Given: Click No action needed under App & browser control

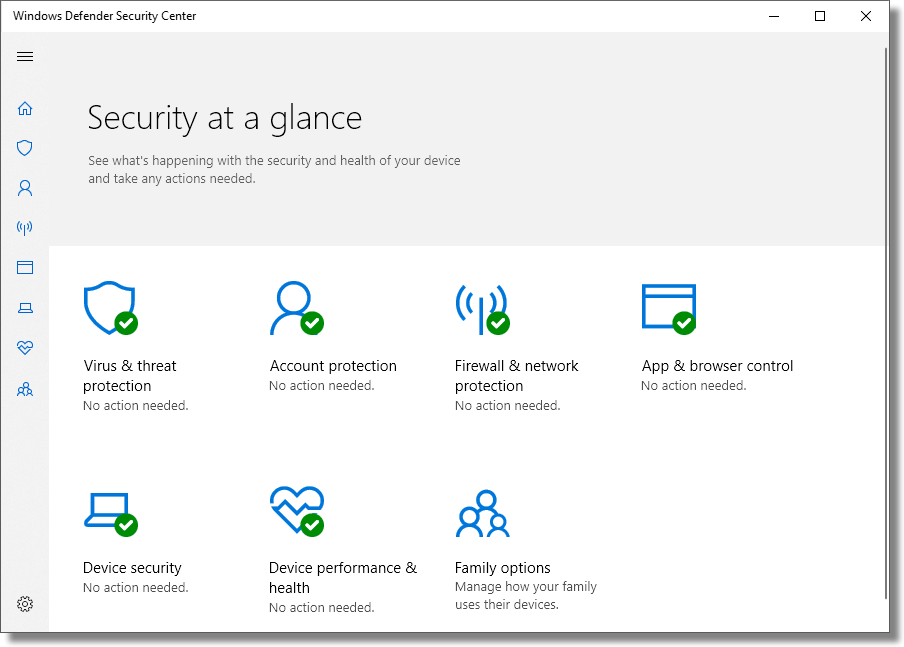Looking at the screenshot, I should click(693, 385).
